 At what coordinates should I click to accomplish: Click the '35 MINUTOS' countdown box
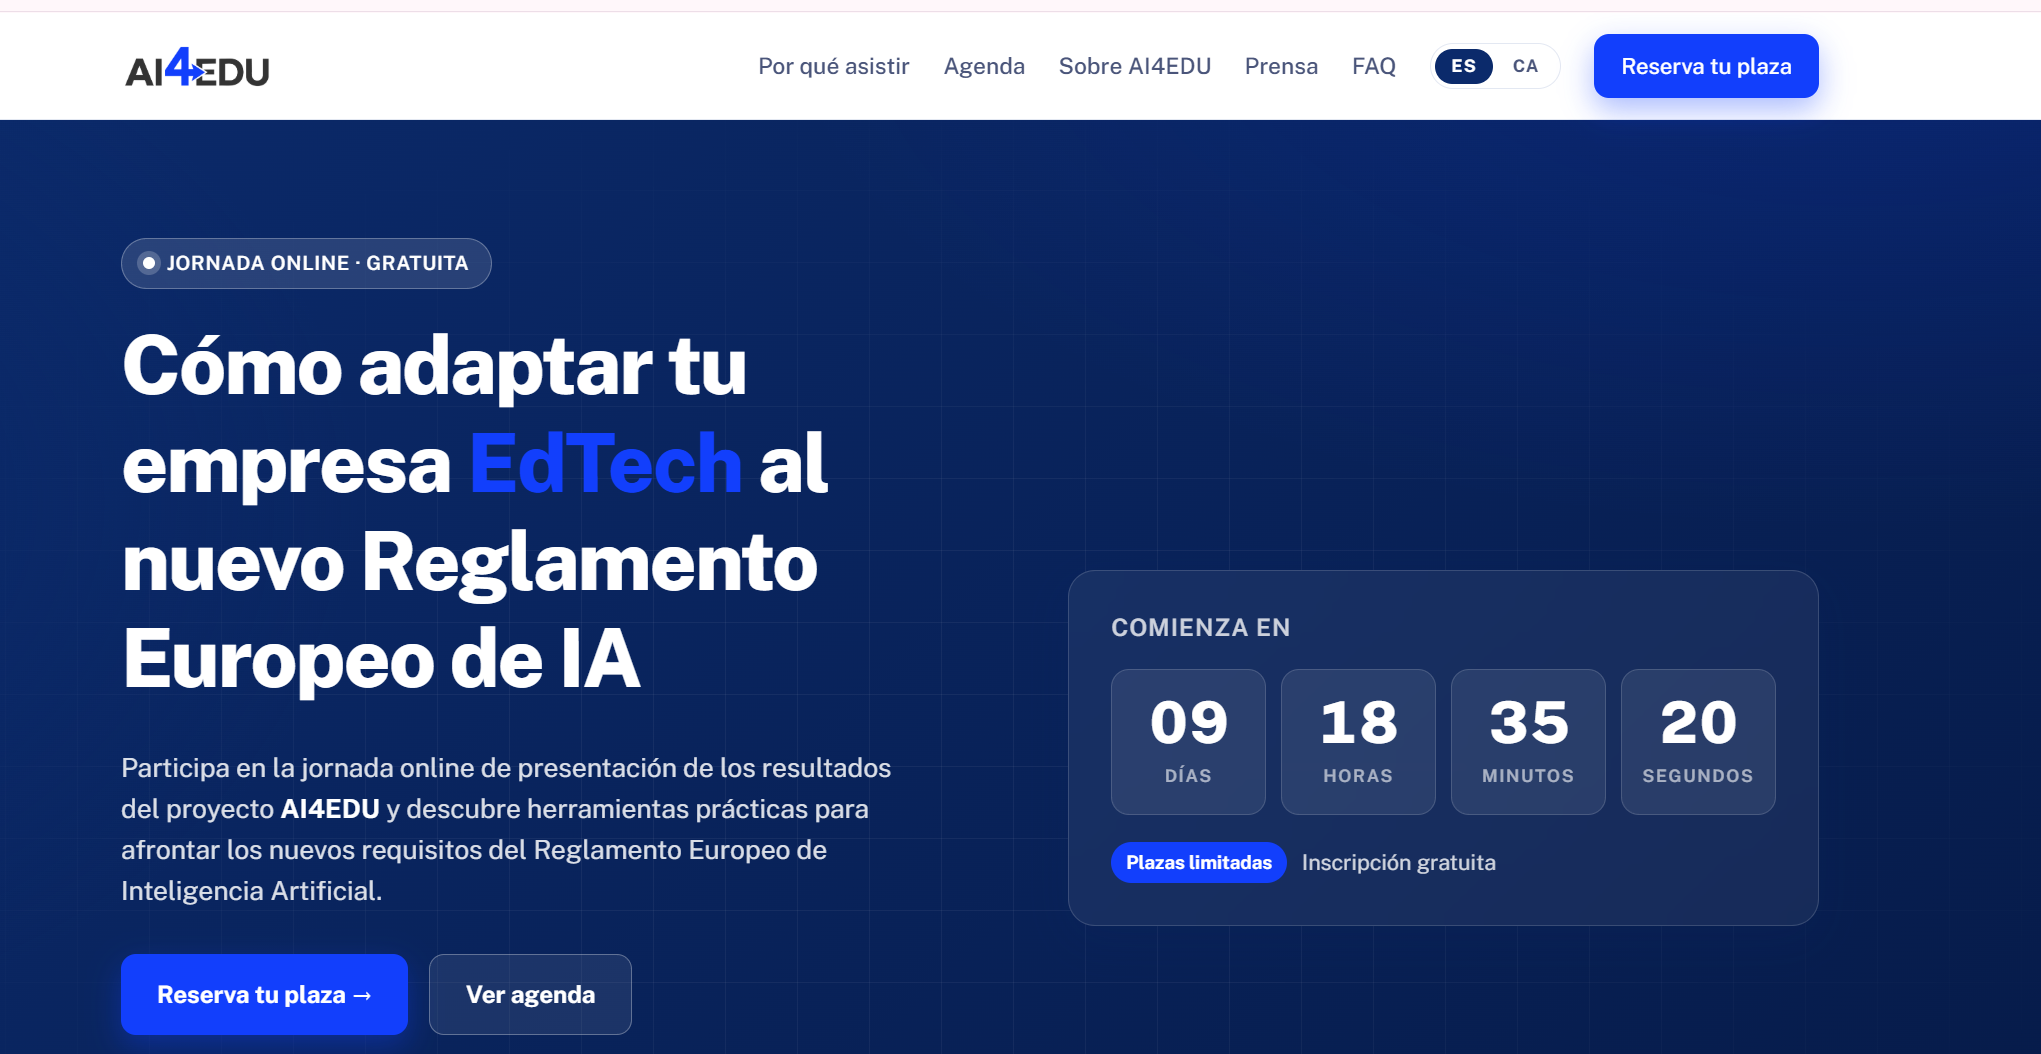click(1528, 741)
